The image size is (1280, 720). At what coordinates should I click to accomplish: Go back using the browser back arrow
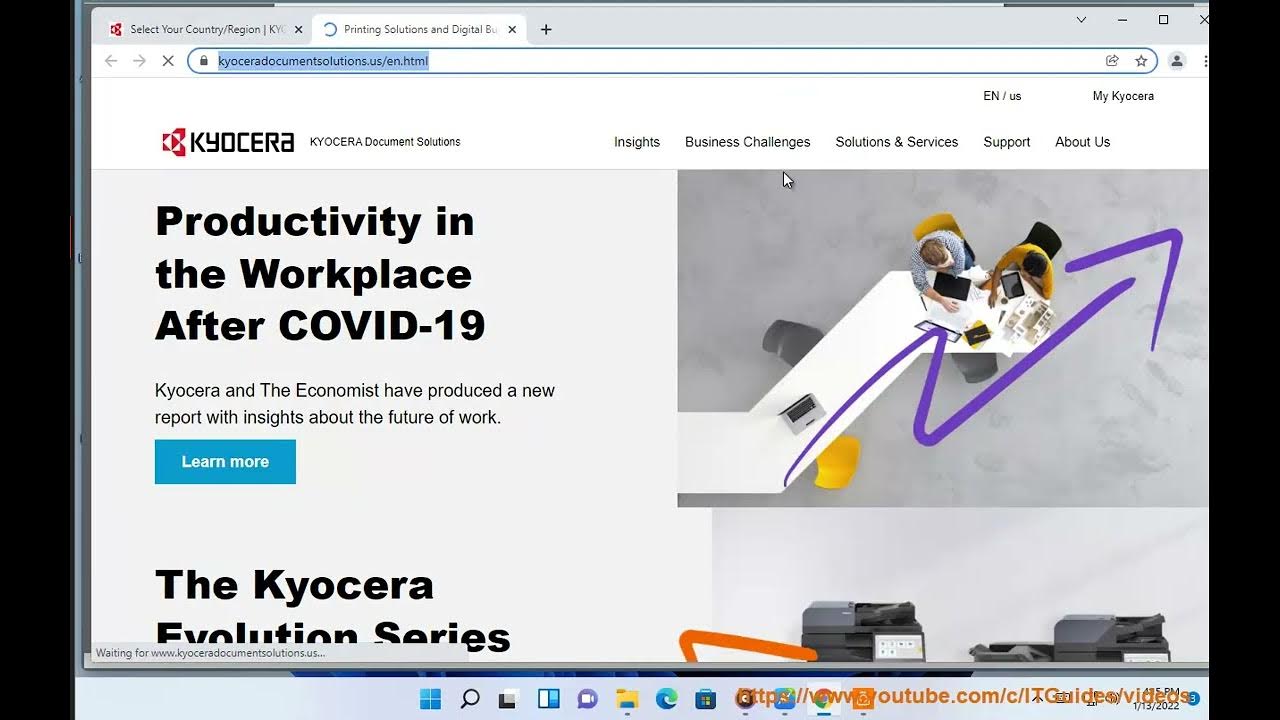click(111, 61)
